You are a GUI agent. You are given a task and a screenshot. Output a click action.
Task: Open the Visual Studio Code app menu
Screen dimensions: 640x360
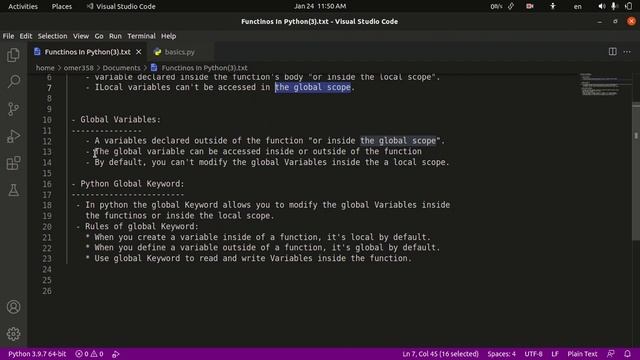121,6
